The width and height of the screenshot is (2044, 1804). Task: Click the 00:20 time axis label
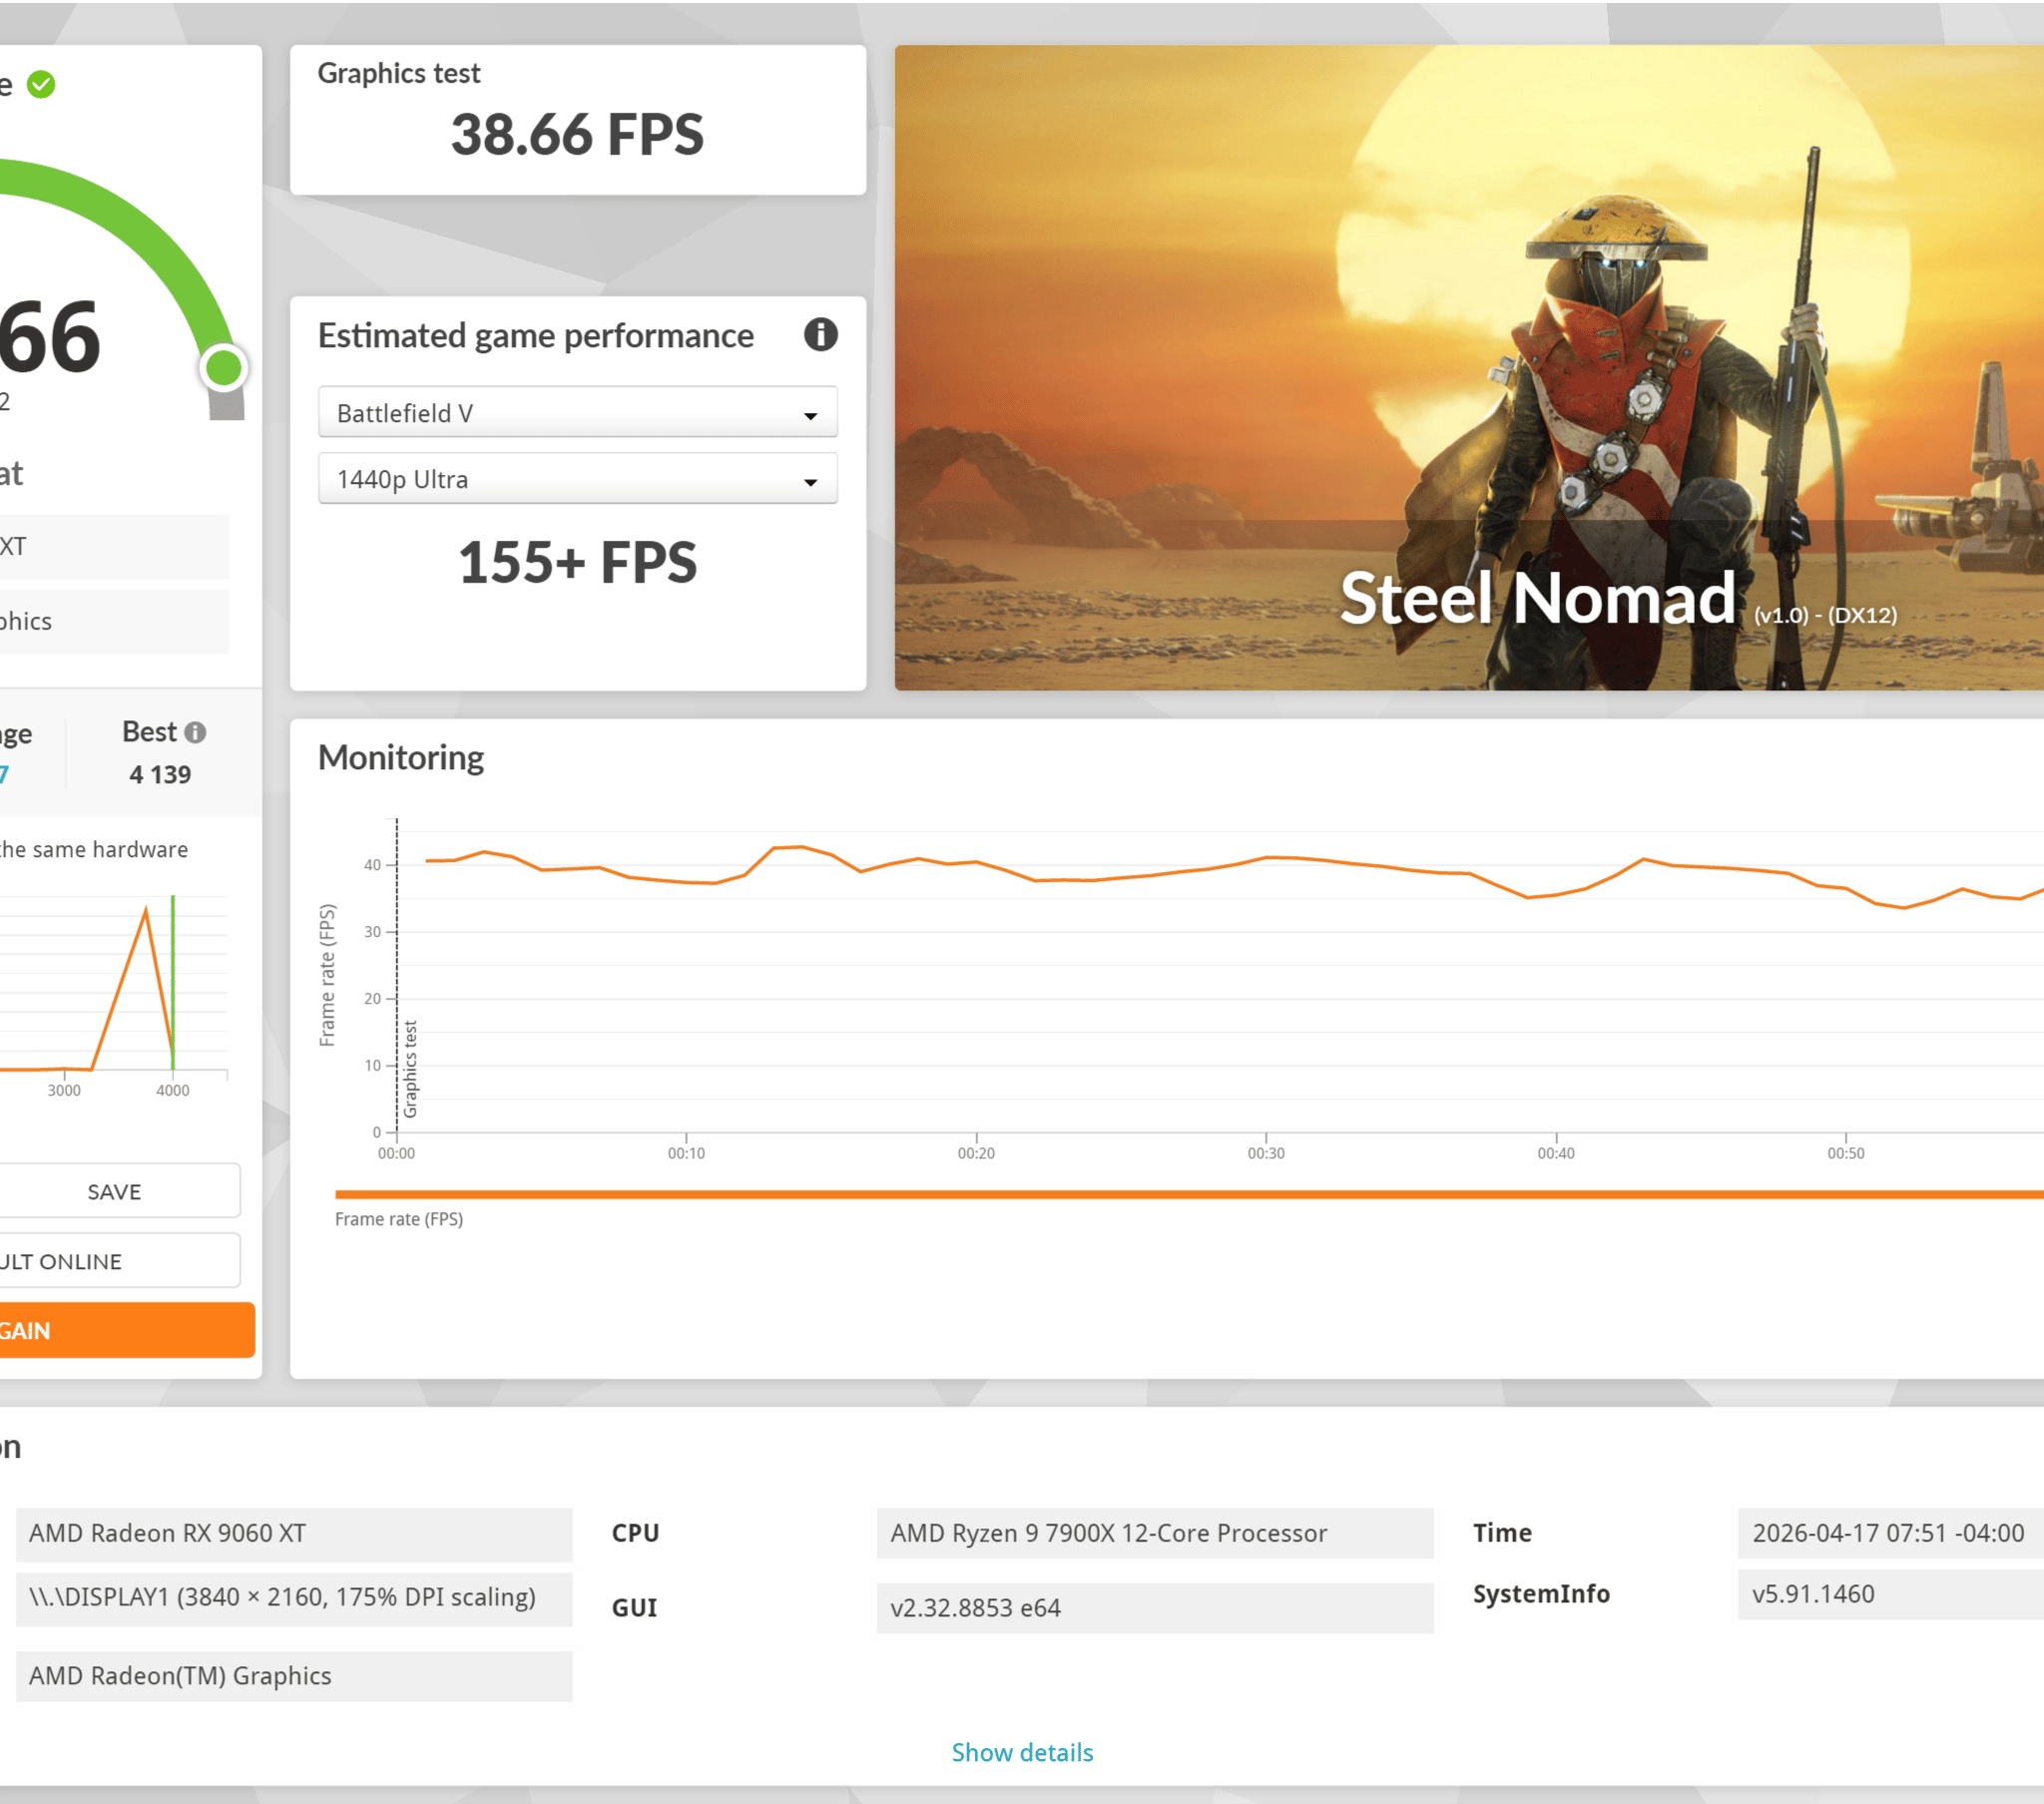(976, 1153)
